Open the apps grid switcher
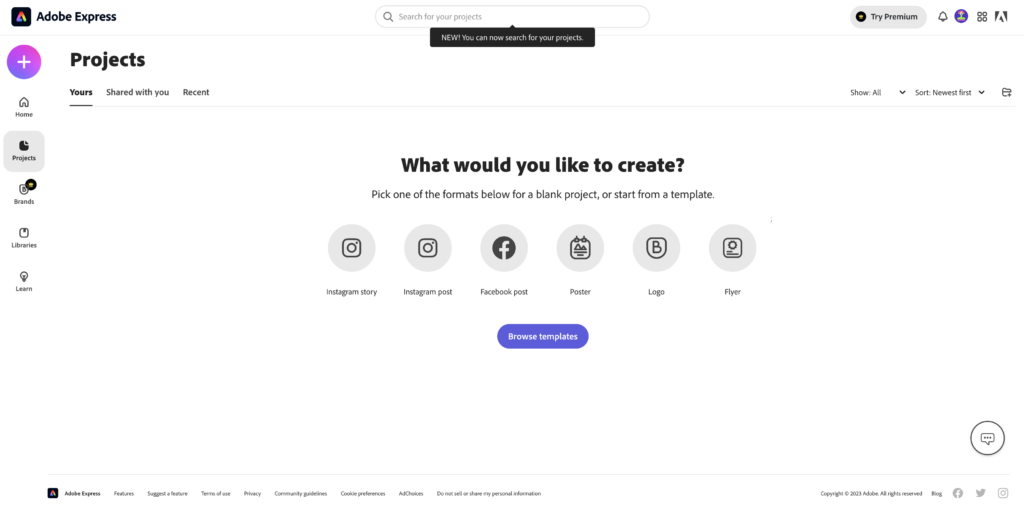 coord(982,17)
